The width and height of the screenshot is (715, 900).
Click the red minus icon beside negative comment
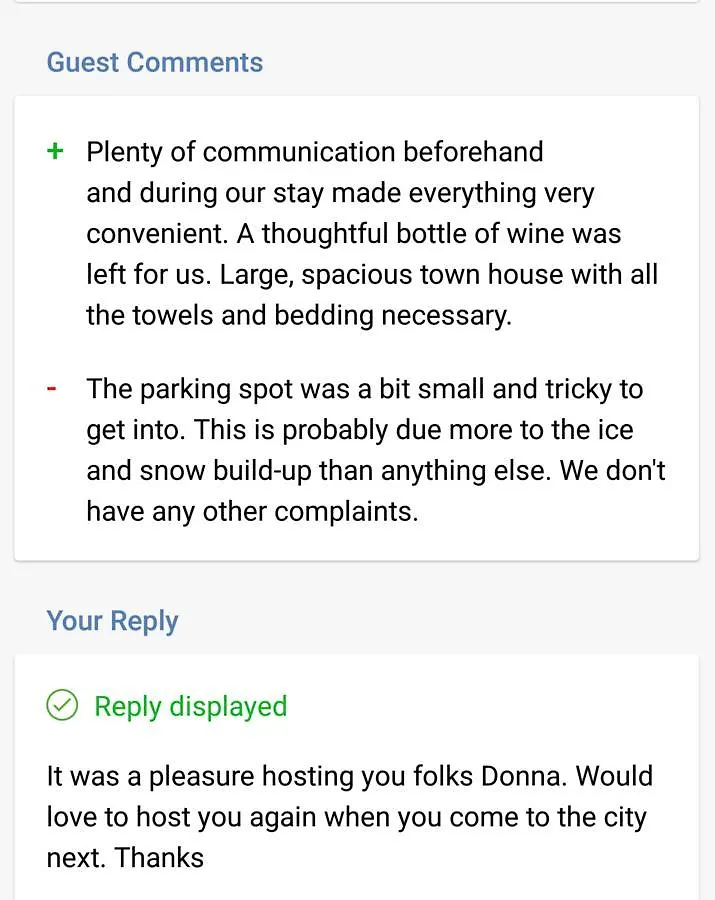click(52, 389)
